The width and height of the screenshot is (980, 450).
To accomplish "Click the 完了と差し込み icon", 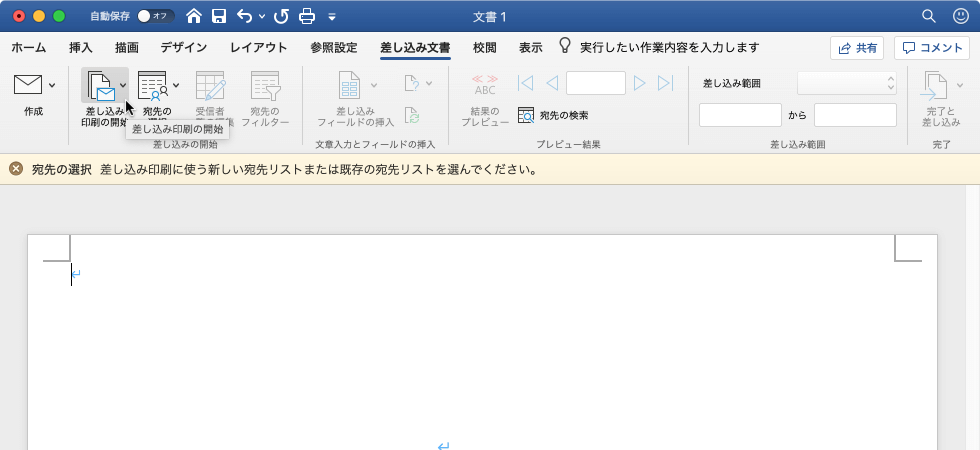I will [x=936, y=86].
